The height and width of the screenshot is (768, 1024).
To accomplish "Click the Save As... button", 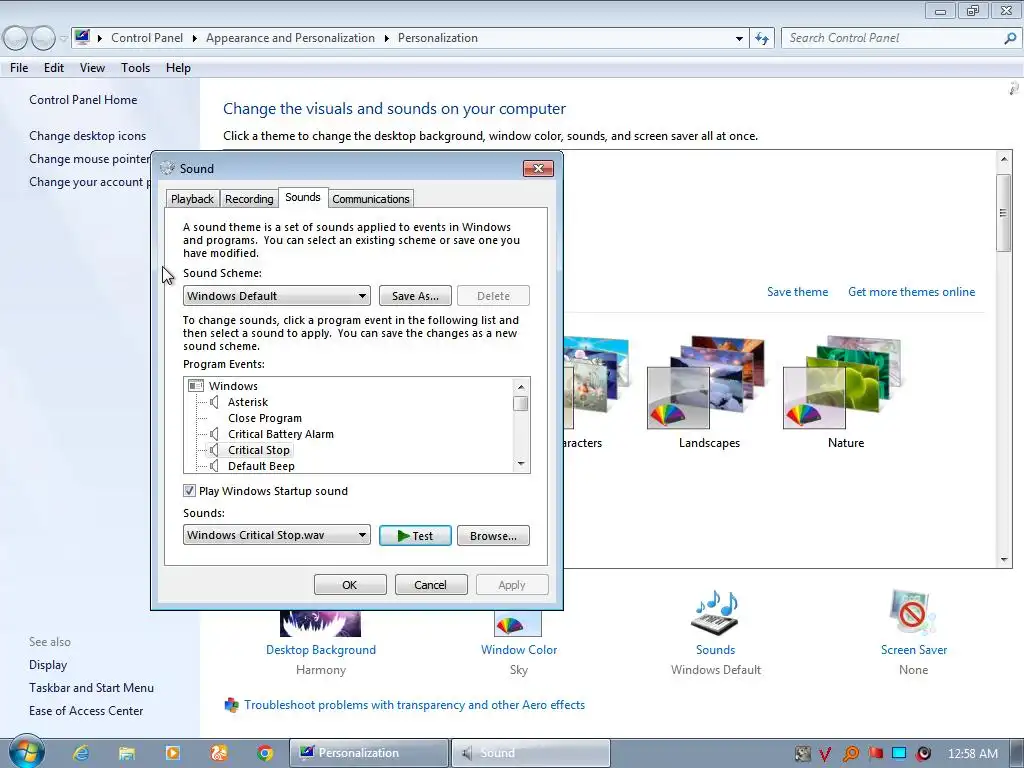I will (x=415, y=296).
